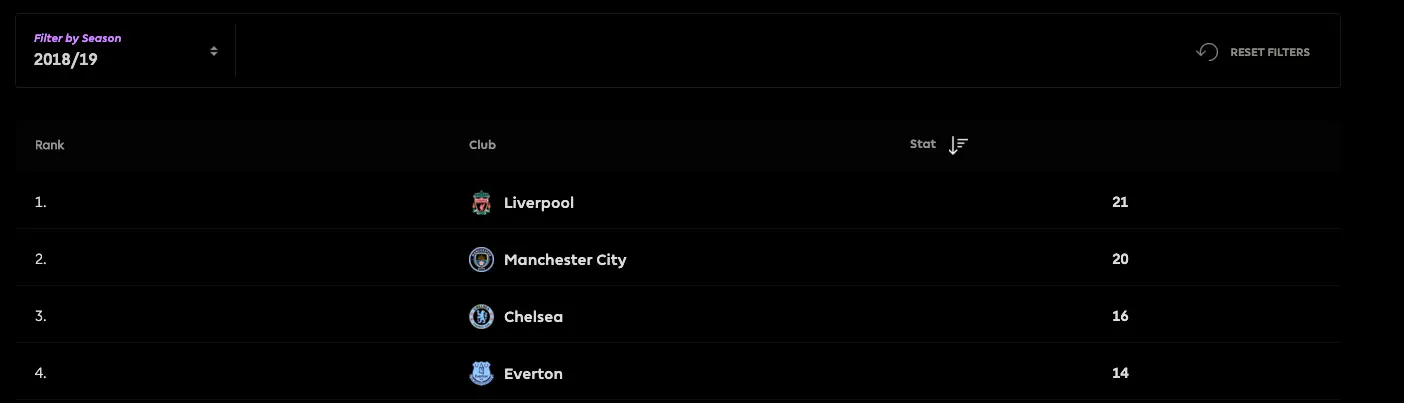
Task: Click the Everton club crest icon
Action: (x=481, y=374)
